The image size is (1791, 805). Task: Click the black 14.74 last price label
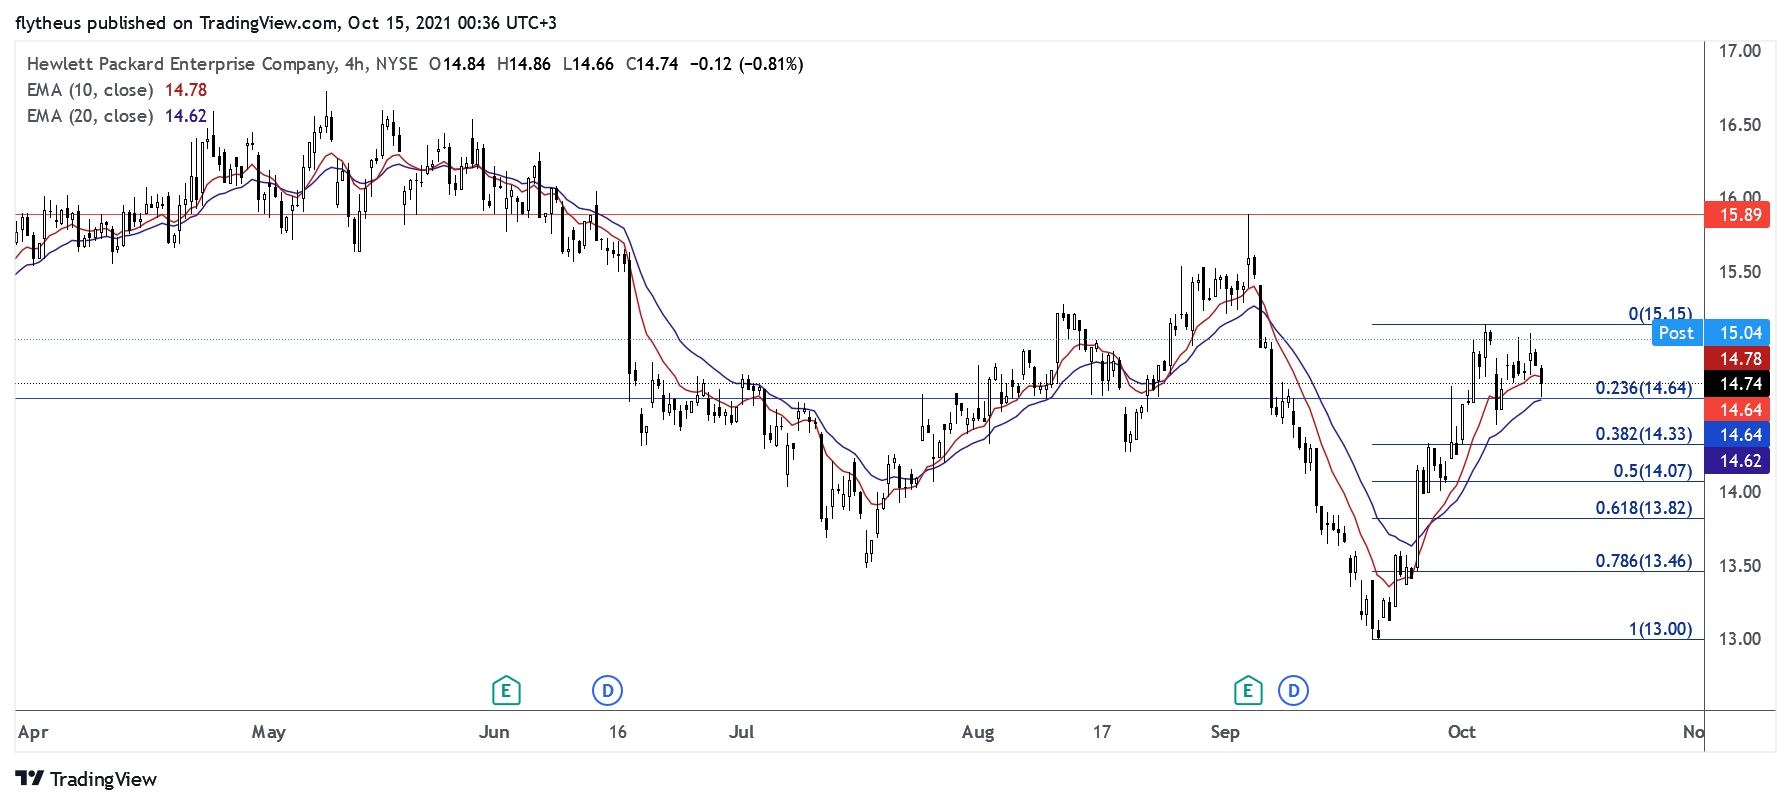click(x=1737, y=384)
